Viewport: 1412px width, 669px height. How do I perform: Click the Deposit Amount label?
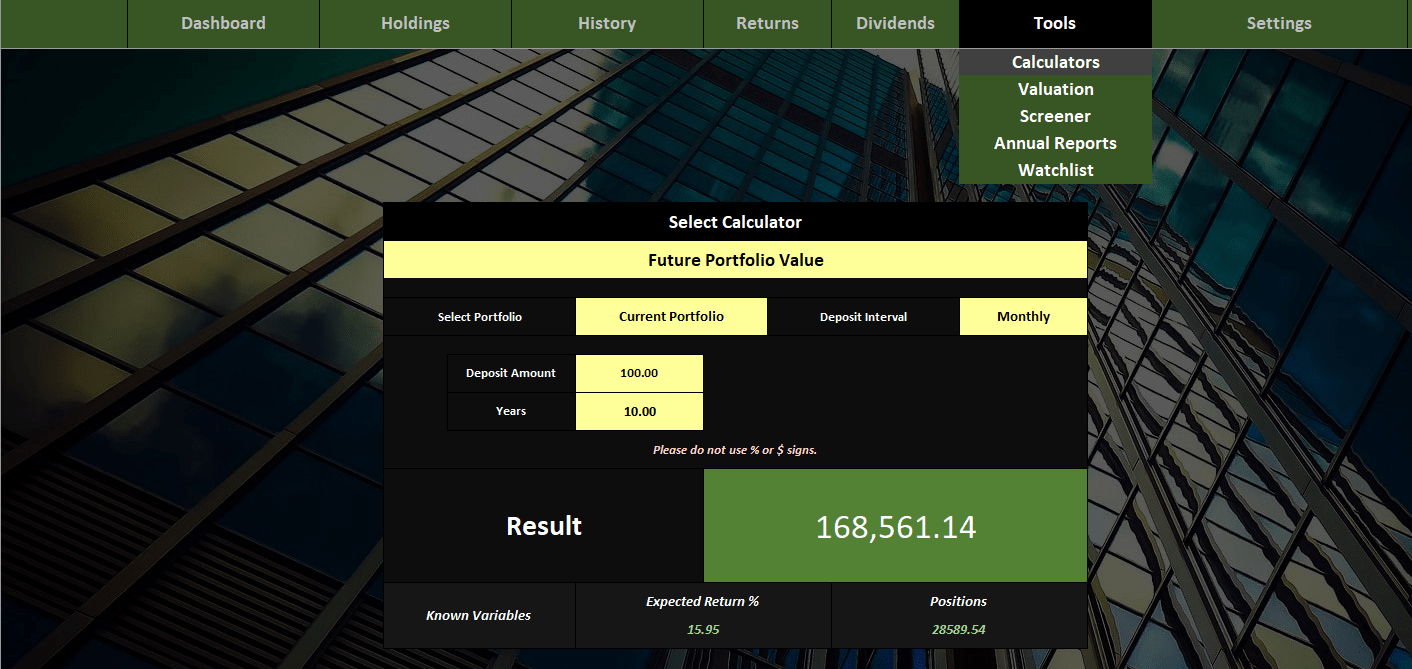511,373
